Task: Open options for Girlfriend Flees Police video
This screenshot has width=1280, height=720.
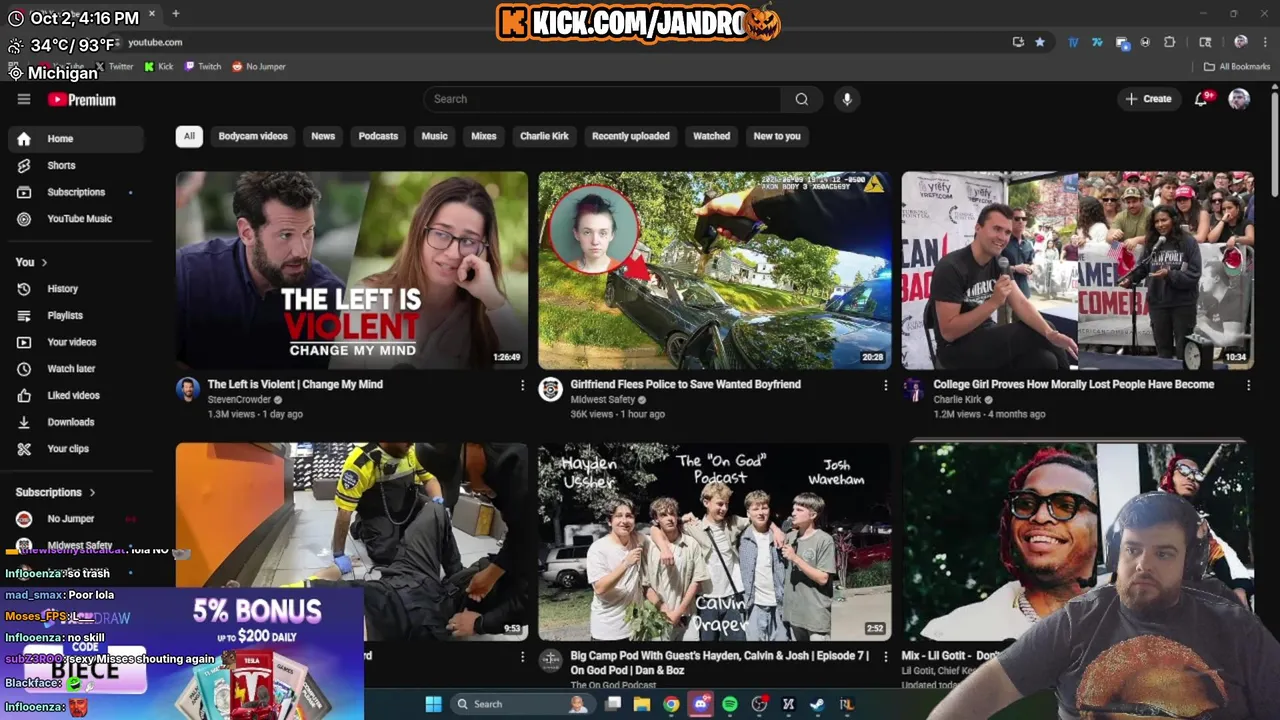Action: coord(885,385)
